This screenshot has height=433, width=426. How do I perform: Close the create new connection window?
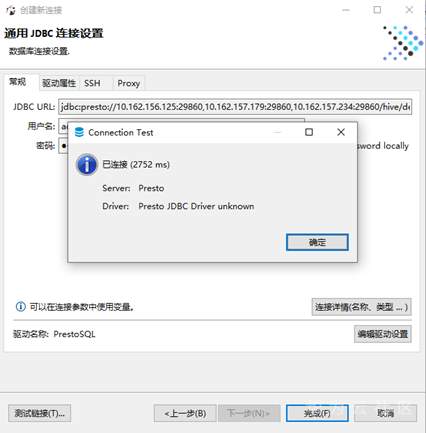coord(409,10)
